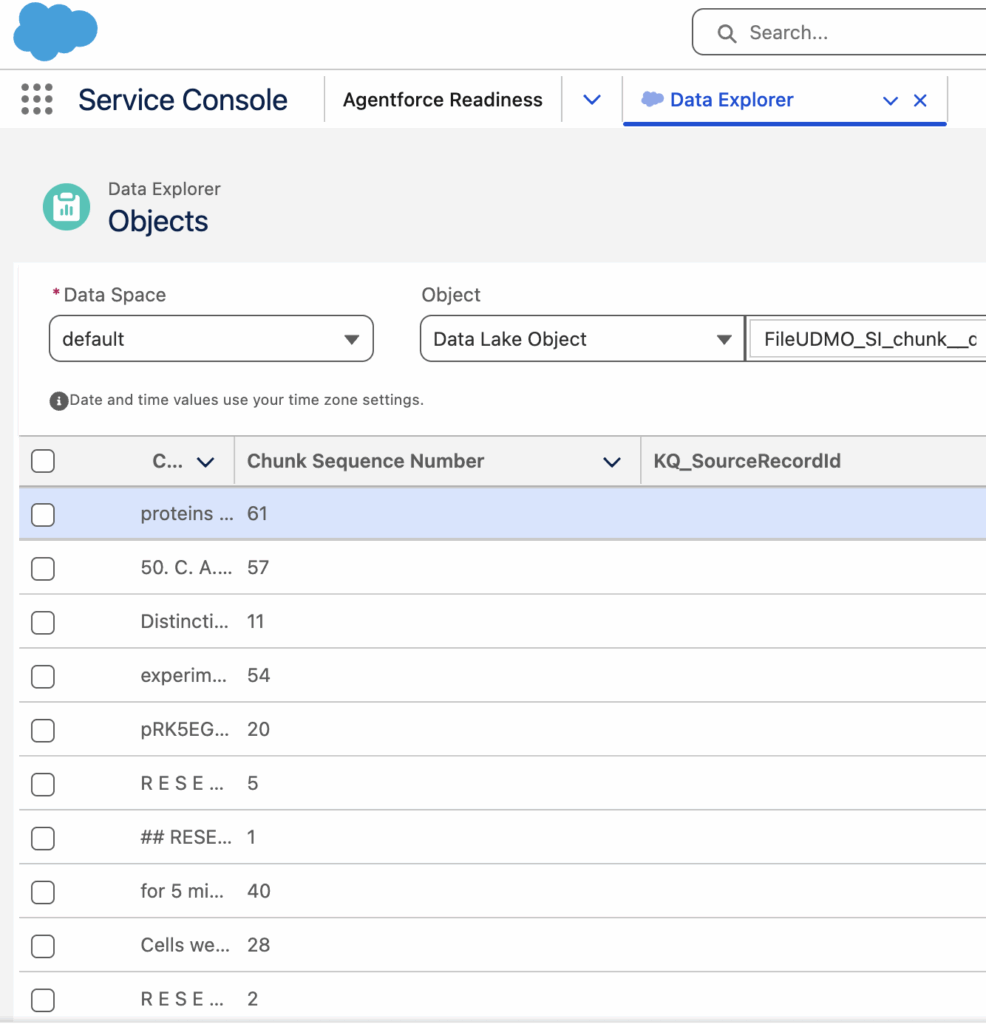Viewport: 986px width, 1024px height.
Task: Open the Data Explorer tab actions chevron
Action: (890, 101)
